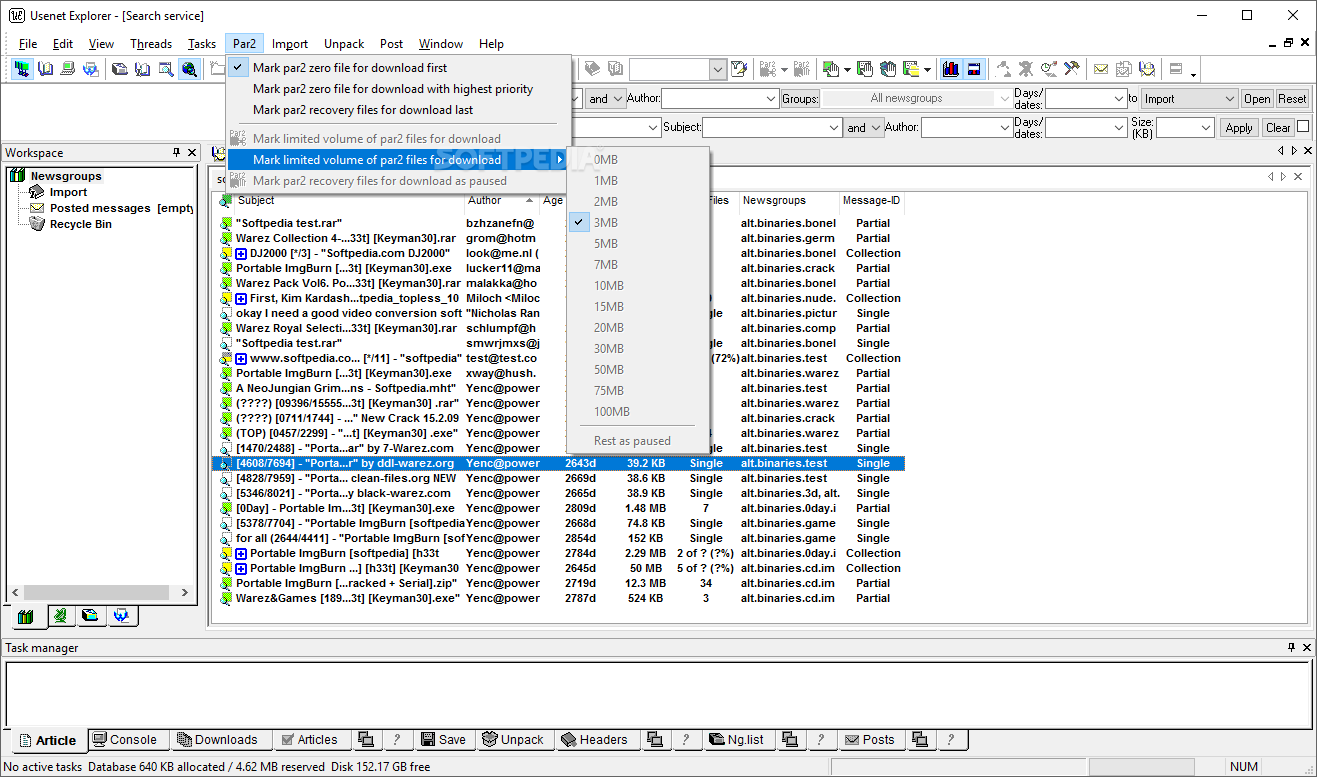
Task: Click the computer terminal toolbar icon
Action: click(68, 69)
